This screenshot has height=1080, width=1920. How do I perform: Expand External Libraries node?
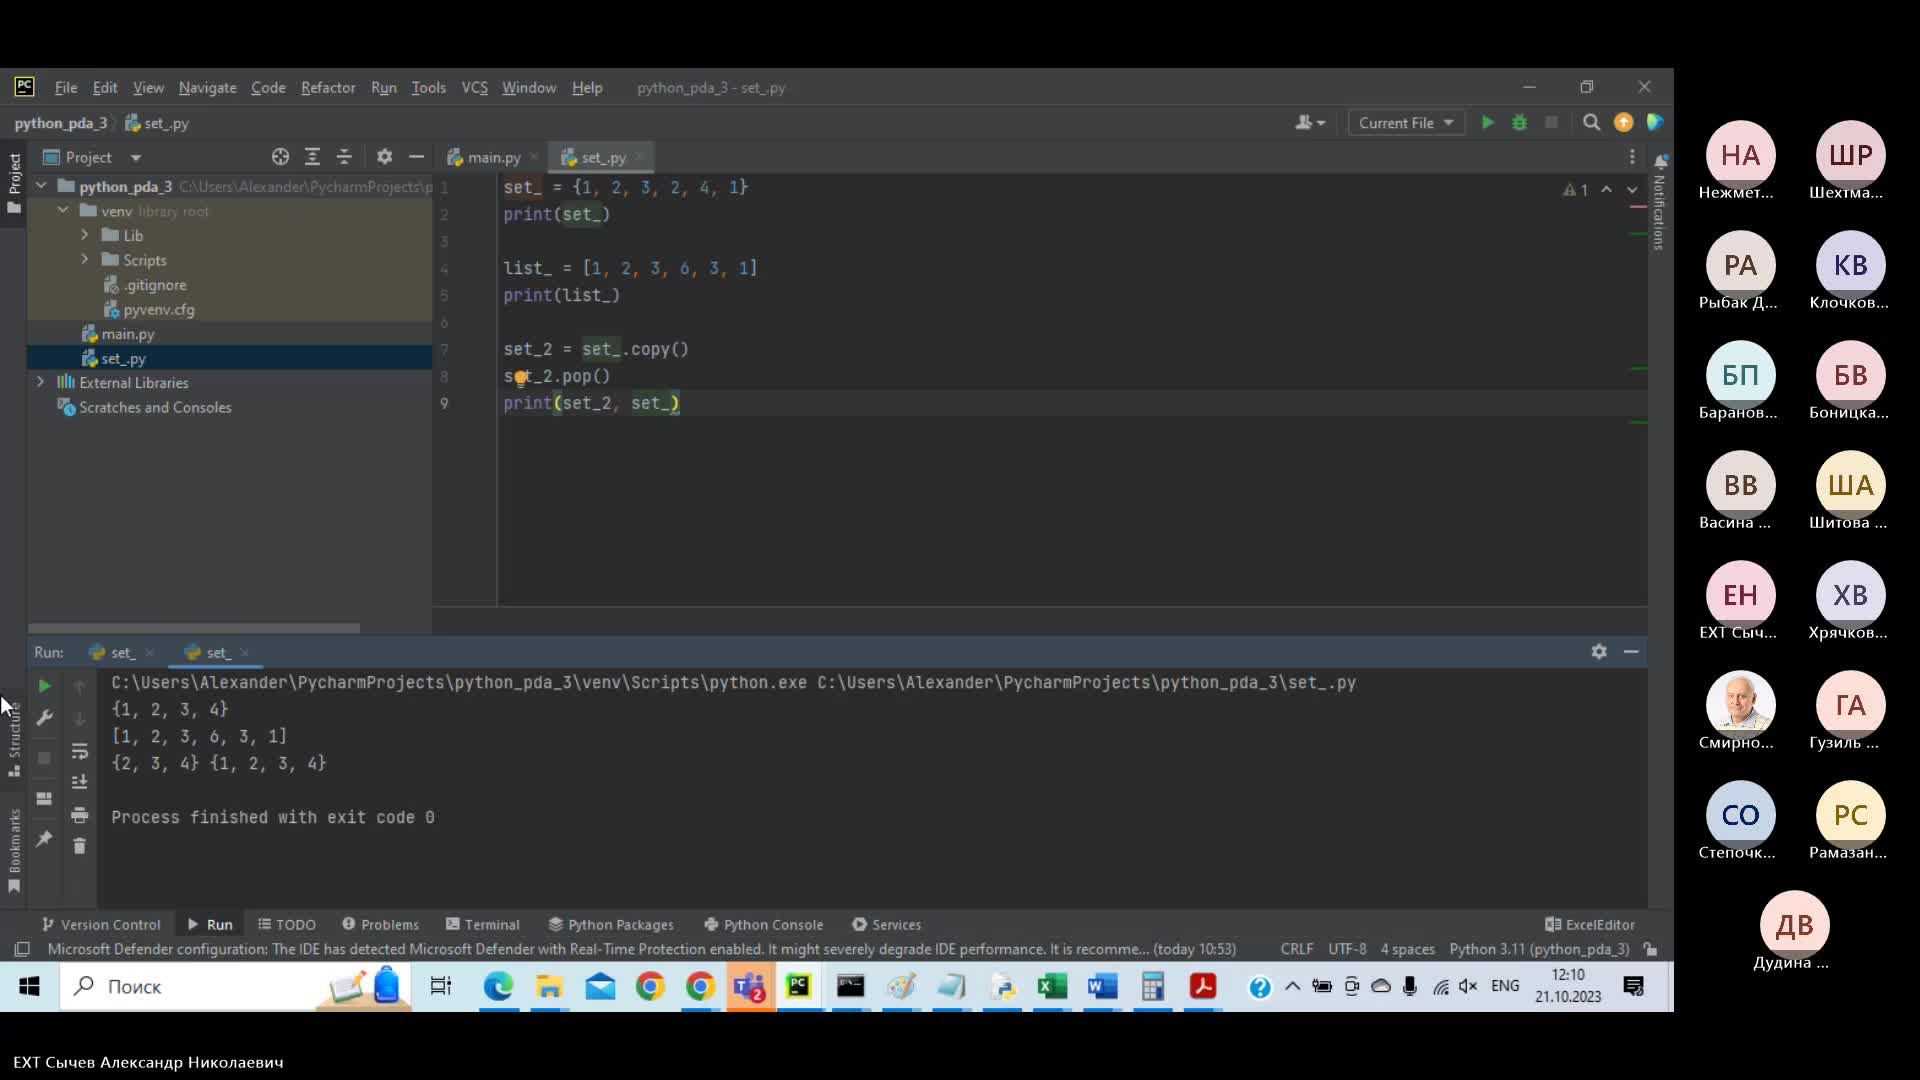tap(41, 382)
